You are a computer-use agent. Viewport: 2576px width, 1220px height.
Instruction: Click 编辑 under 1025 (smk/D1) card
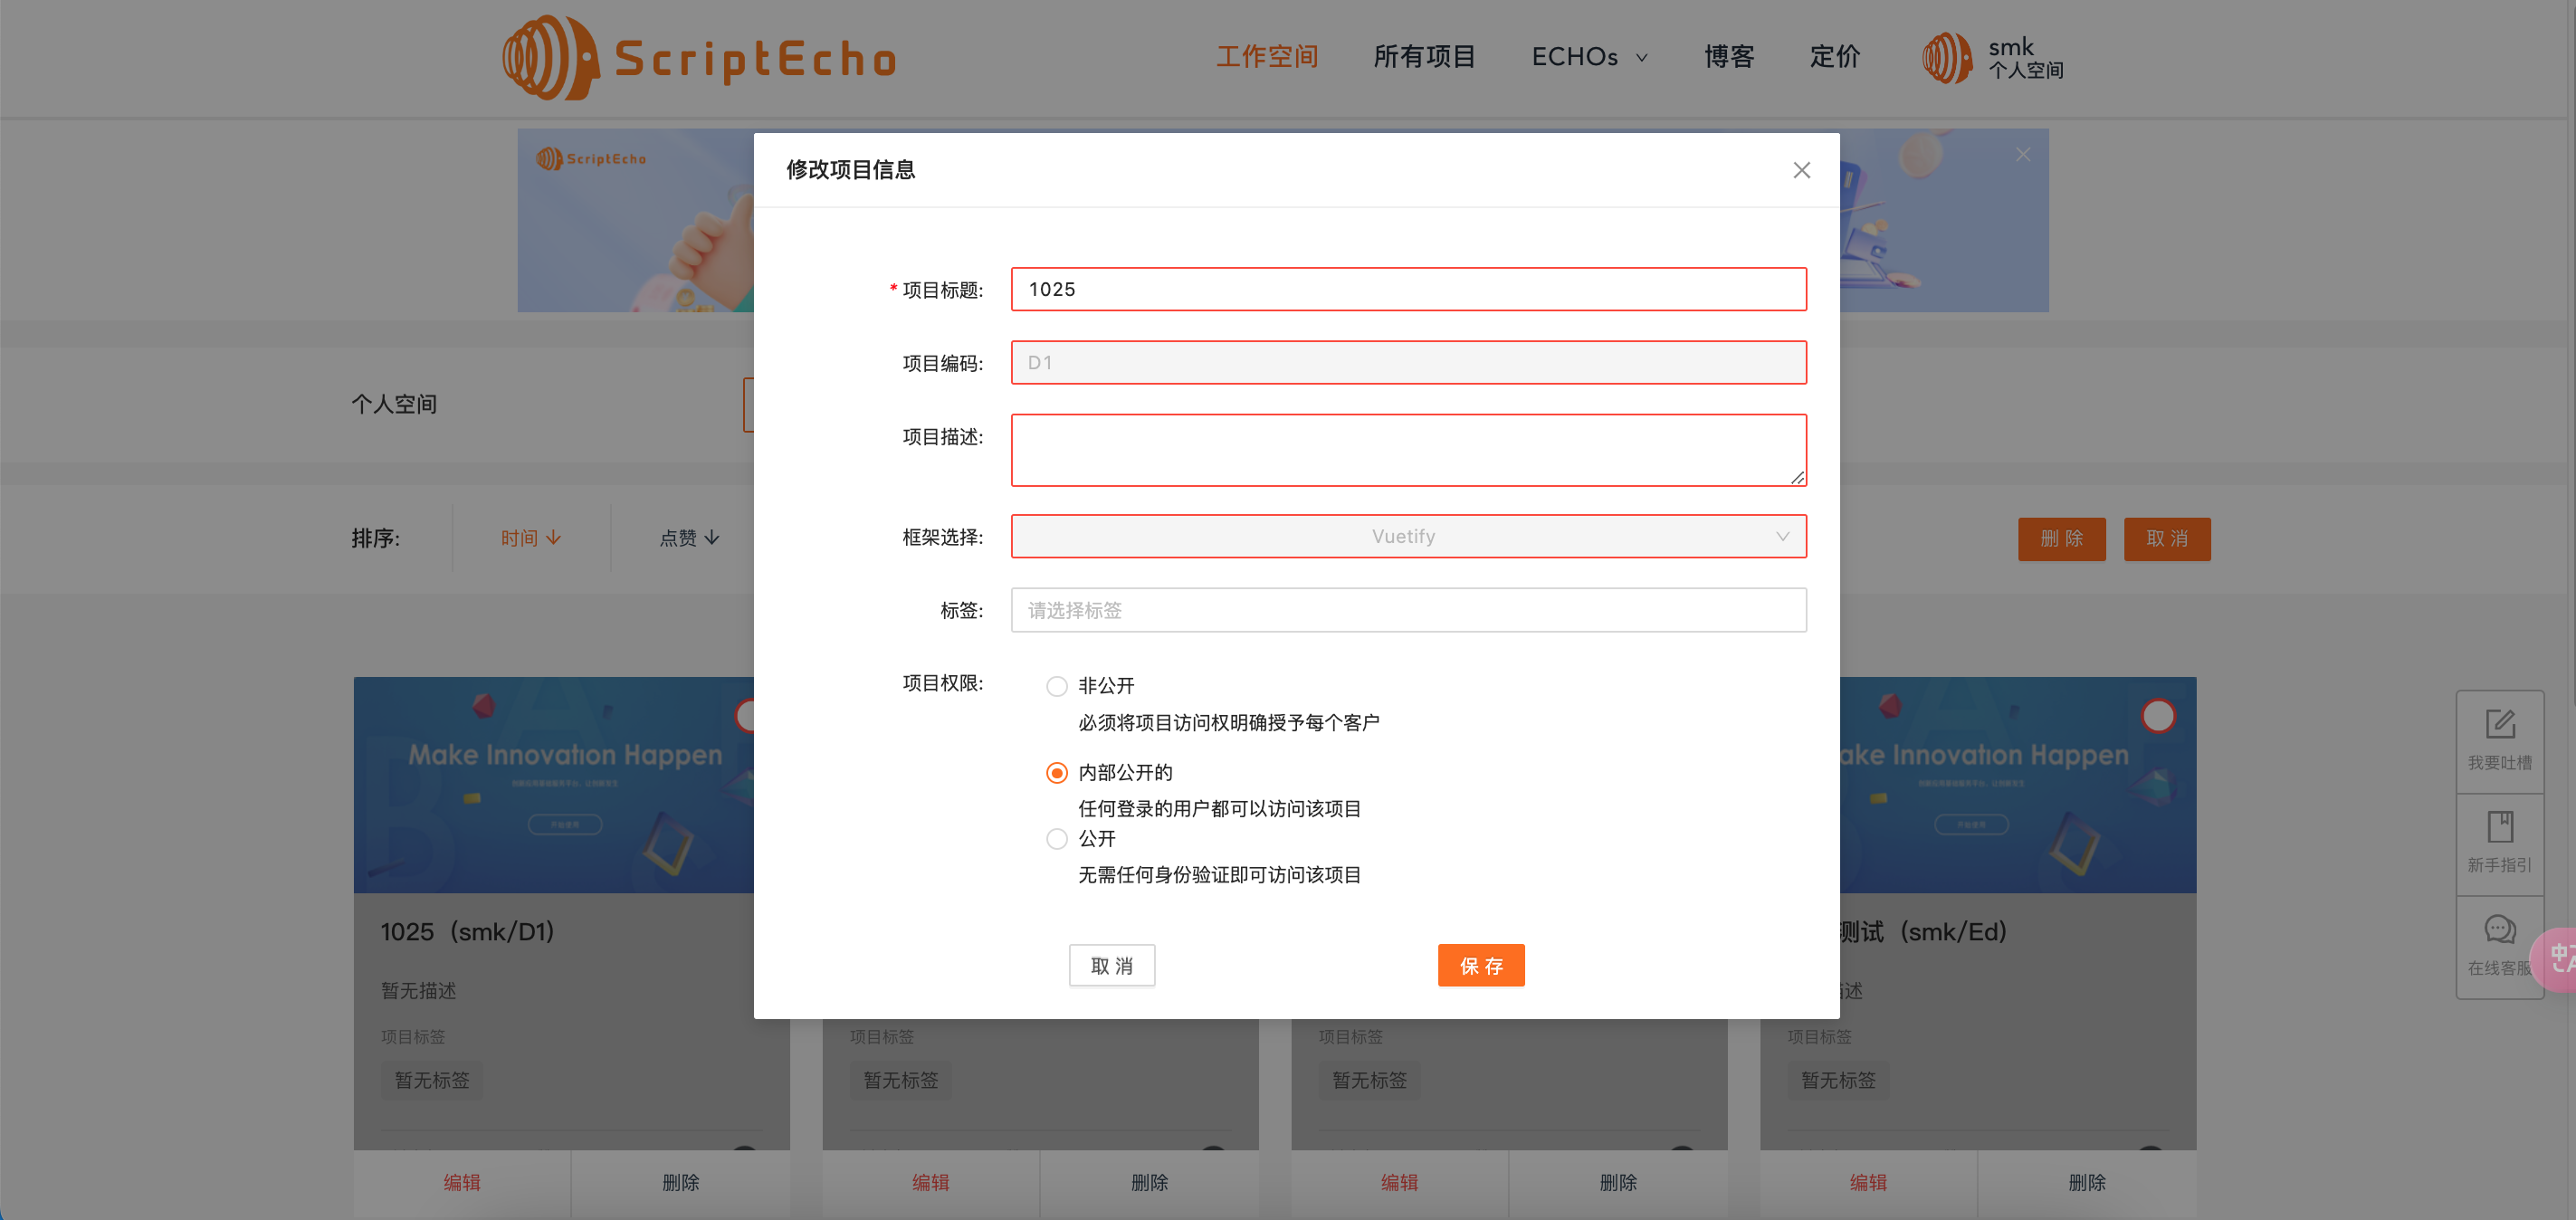click(x=461, y=1183)
